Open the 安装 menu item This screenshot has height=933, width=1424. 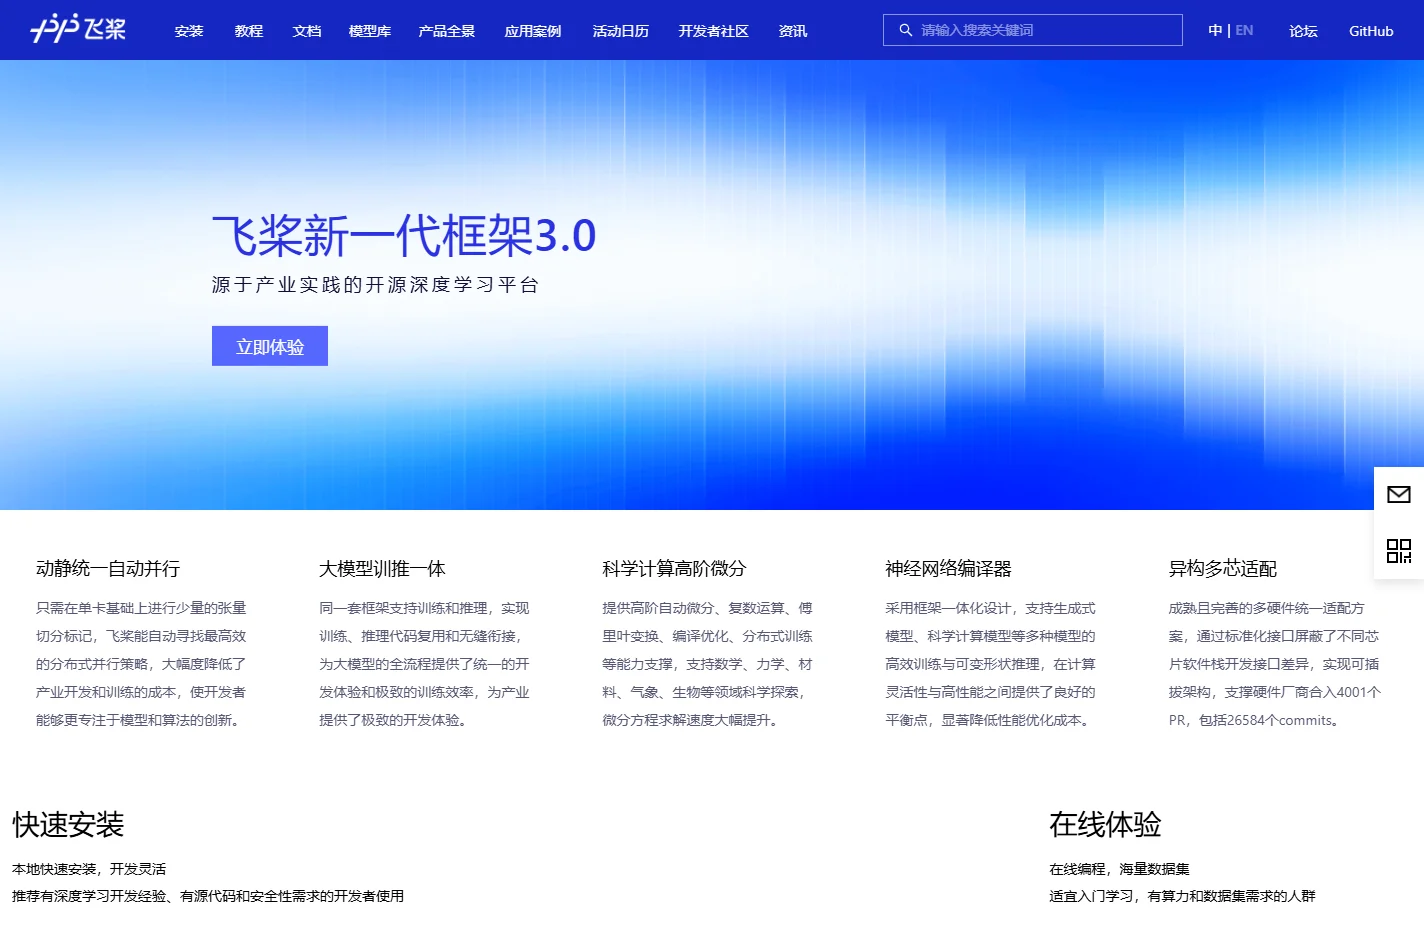(189, 31)
